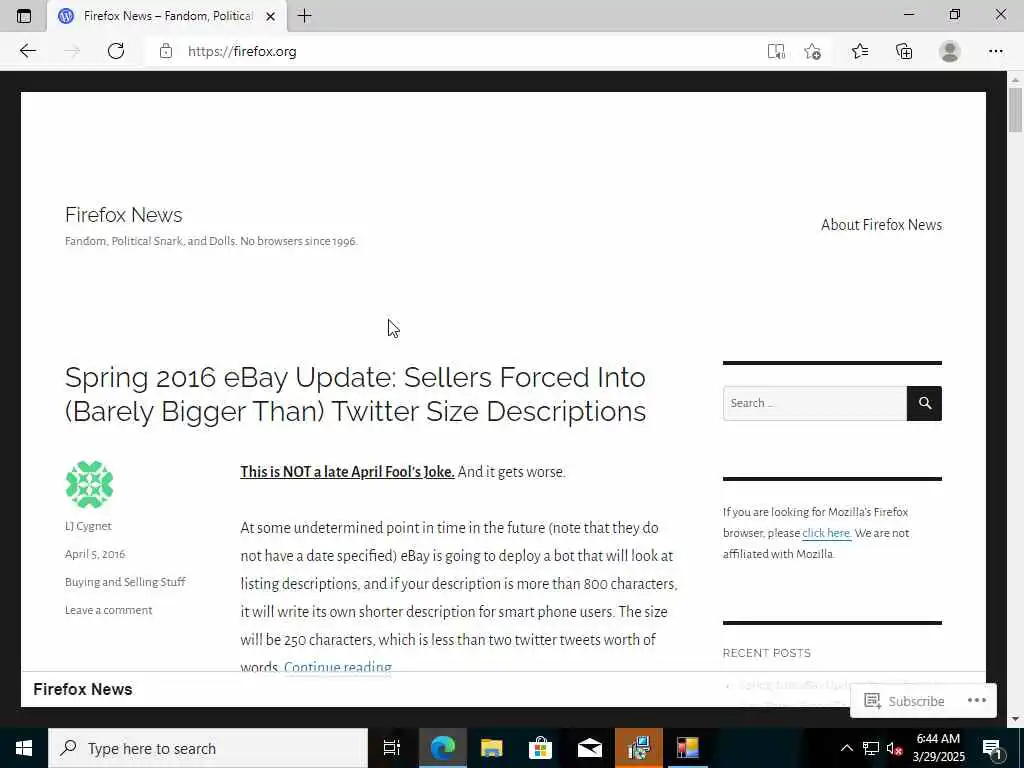The image size is (1024, 768).
Task: Open the Read aloud icon in address bar
Action: pyautogui.click(x=776, y=52)
